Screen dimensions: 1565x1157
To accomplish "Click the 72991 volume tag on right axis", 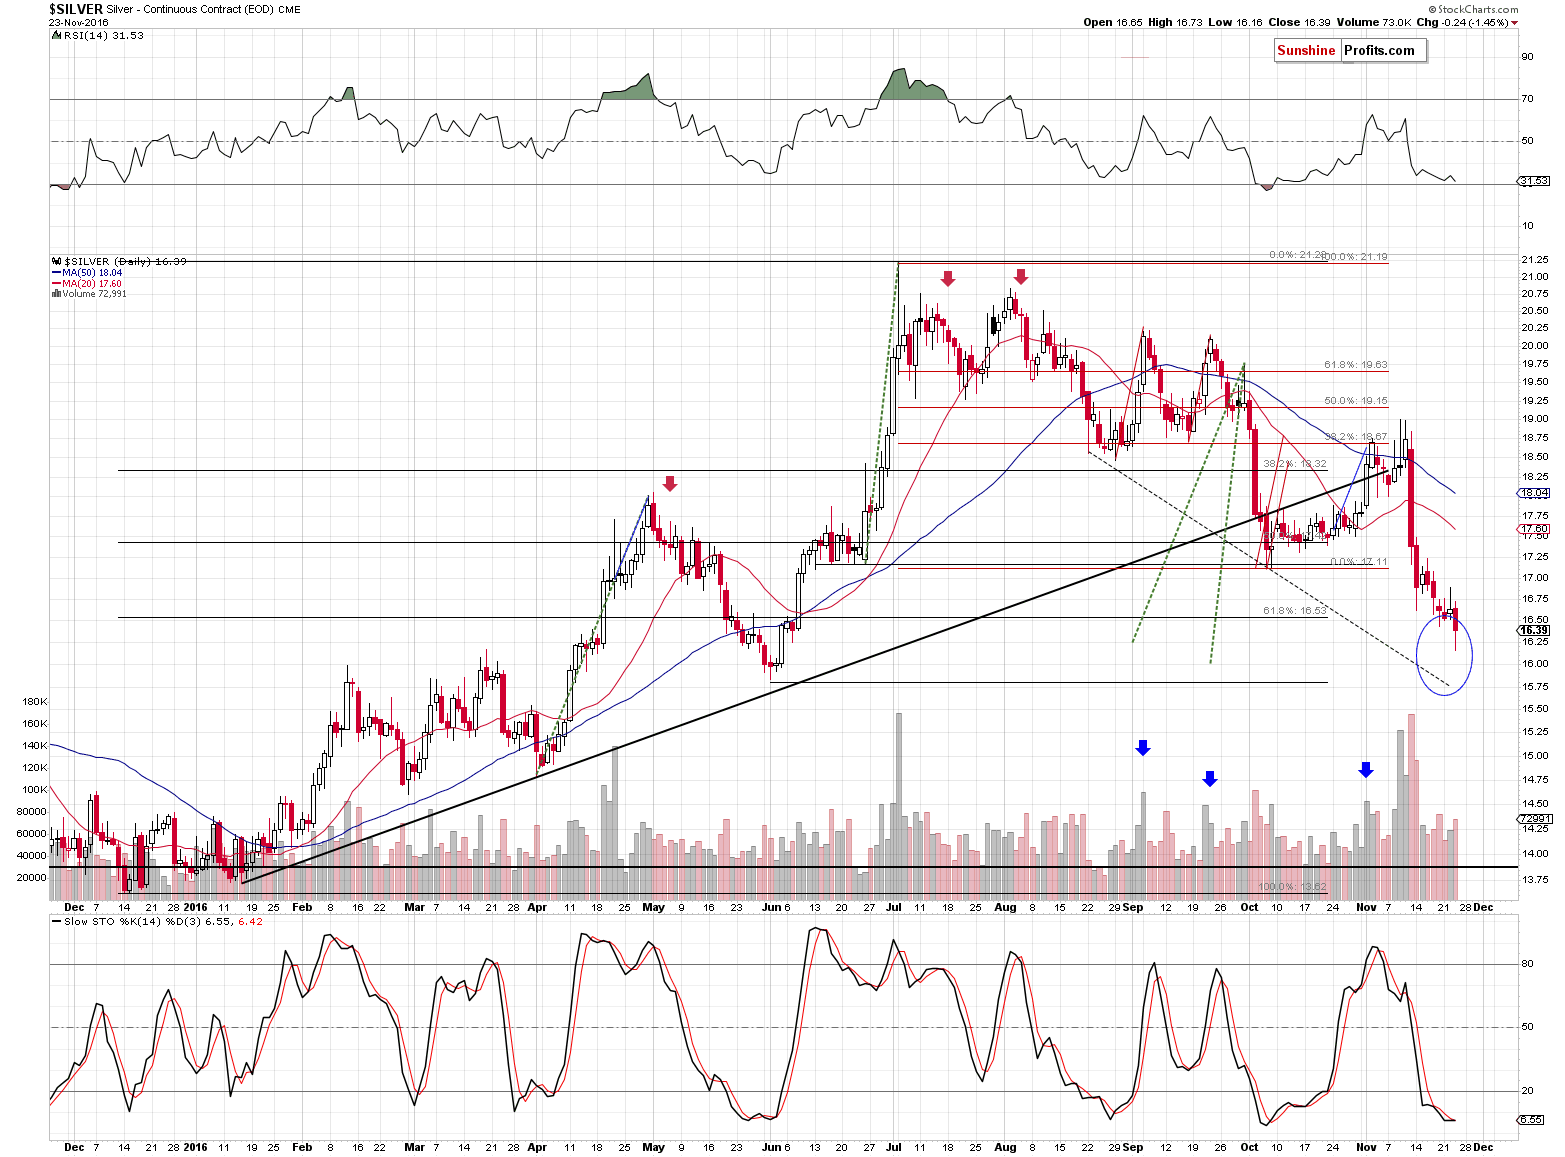I will (x=1533, y=818).
